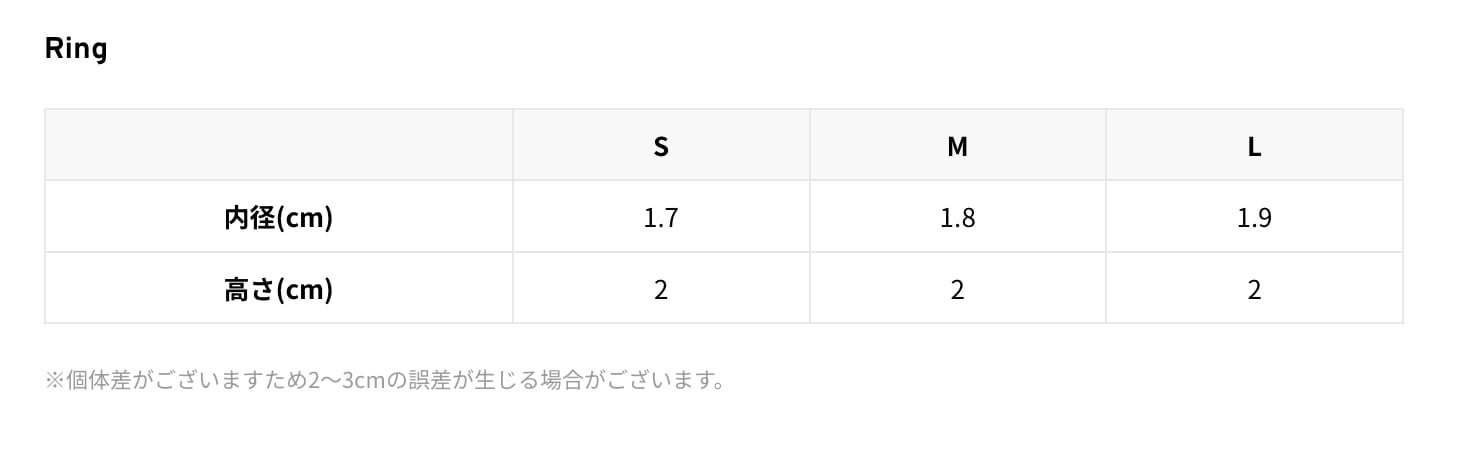Image resolution: width=1464 pixels, height=454 pixels.
Task: Select the 1.8 inner diameter cell
Action: pos(957,218)
